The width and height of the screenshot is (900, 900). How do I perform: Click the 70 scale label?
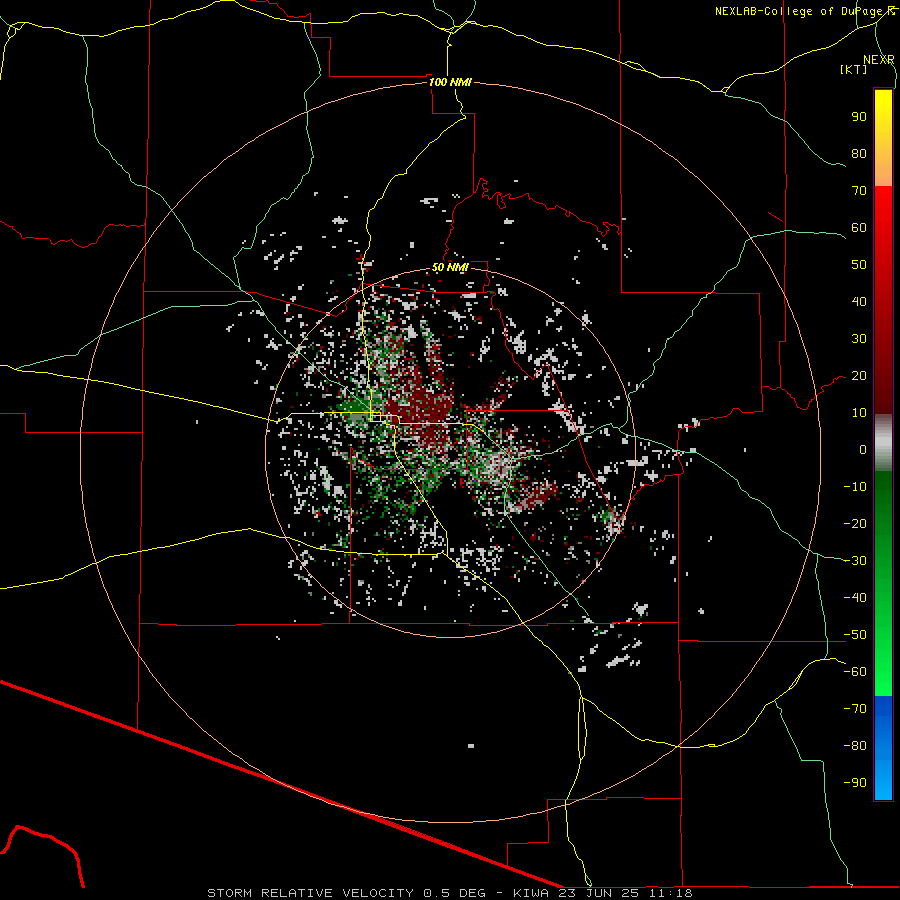[x=859, y=191]
